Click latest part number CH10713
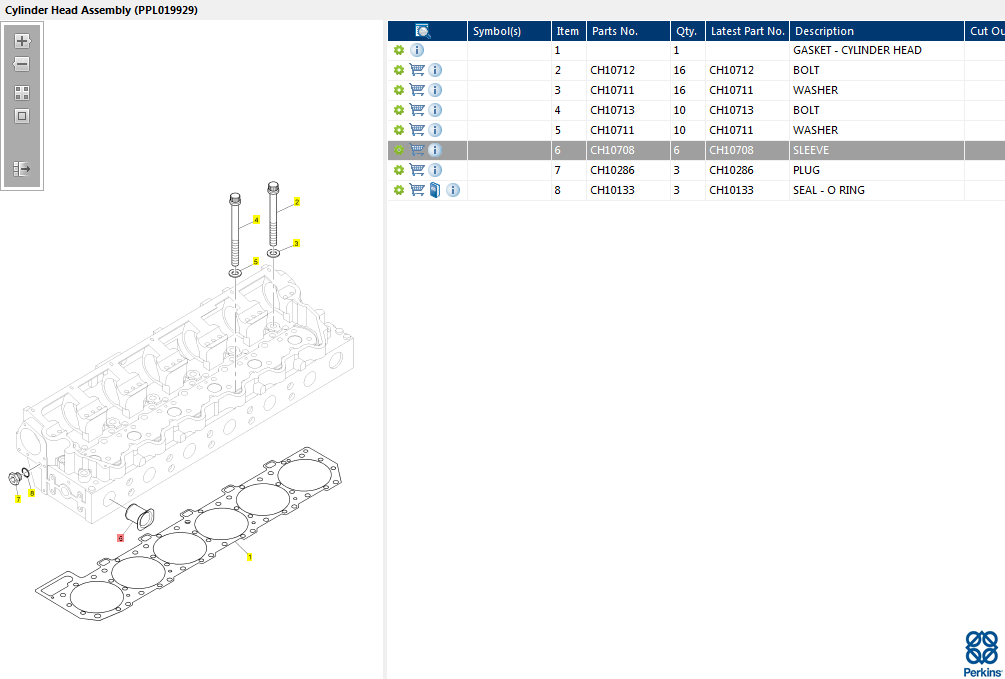1005x679 pixels. tap(731, 110)
